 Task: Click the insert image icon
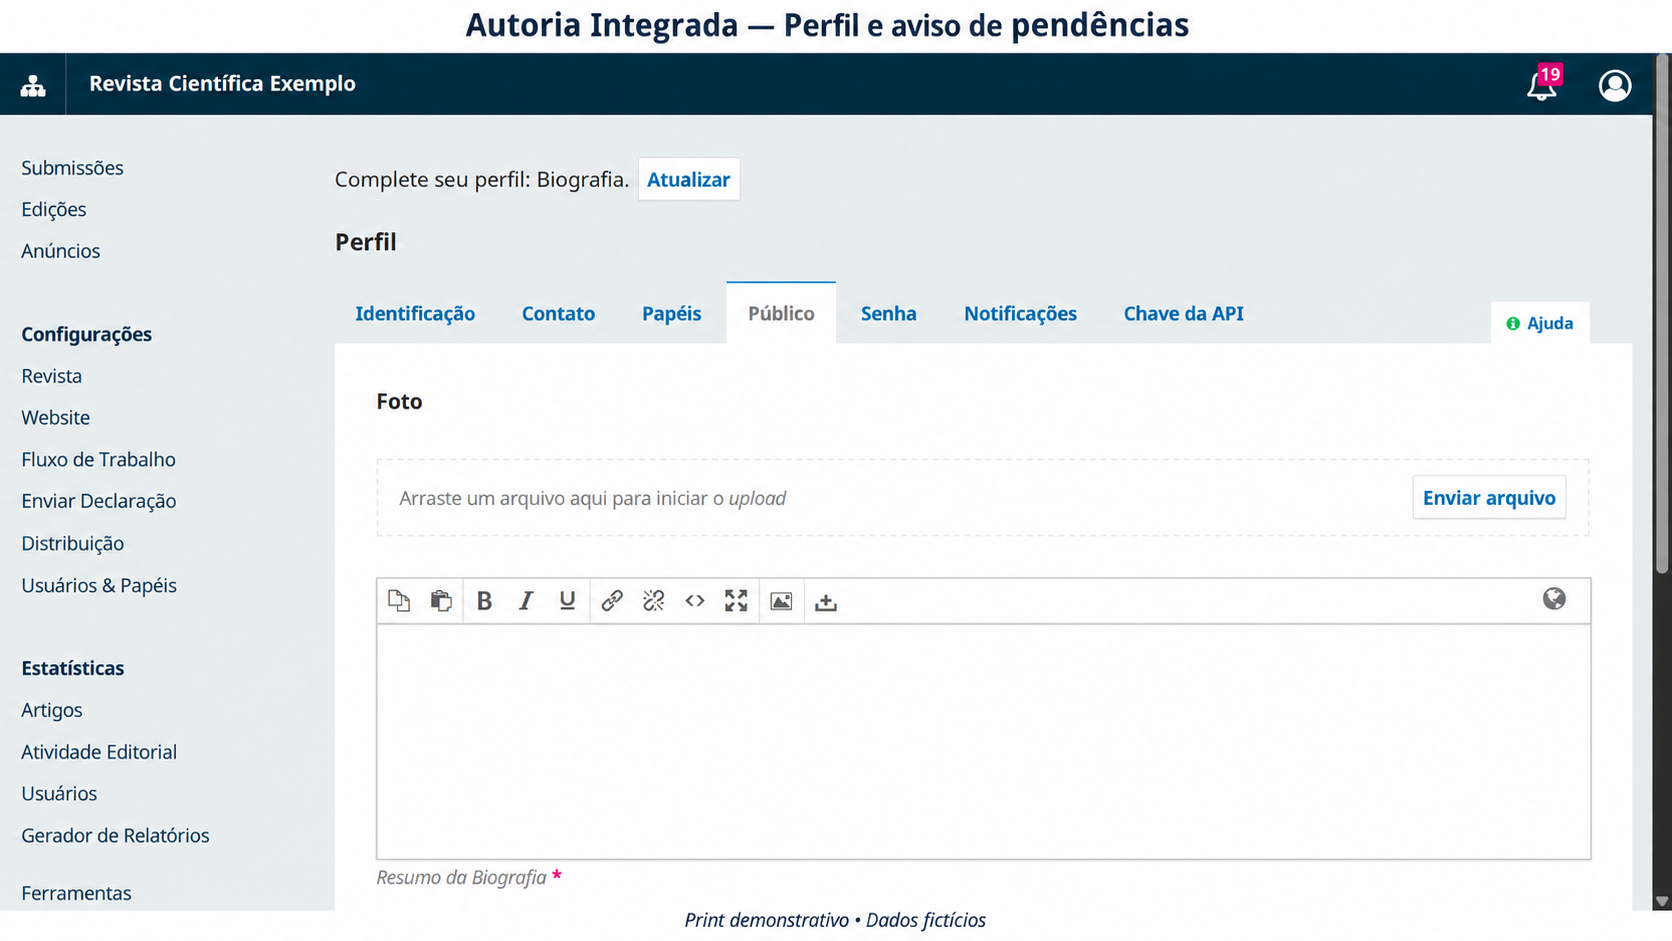click(x=781, y=600)
